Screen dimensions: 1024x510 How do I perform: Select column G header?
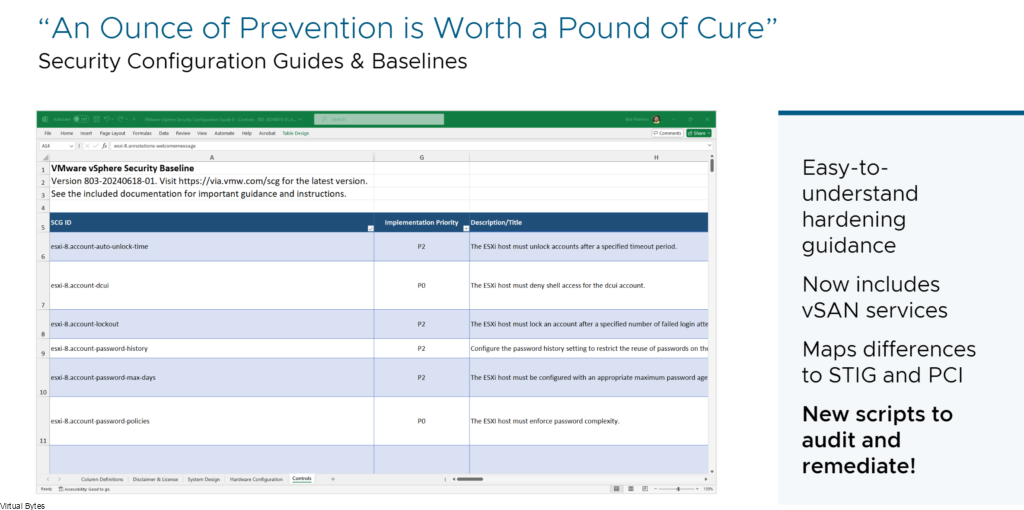tap(421, 157)
